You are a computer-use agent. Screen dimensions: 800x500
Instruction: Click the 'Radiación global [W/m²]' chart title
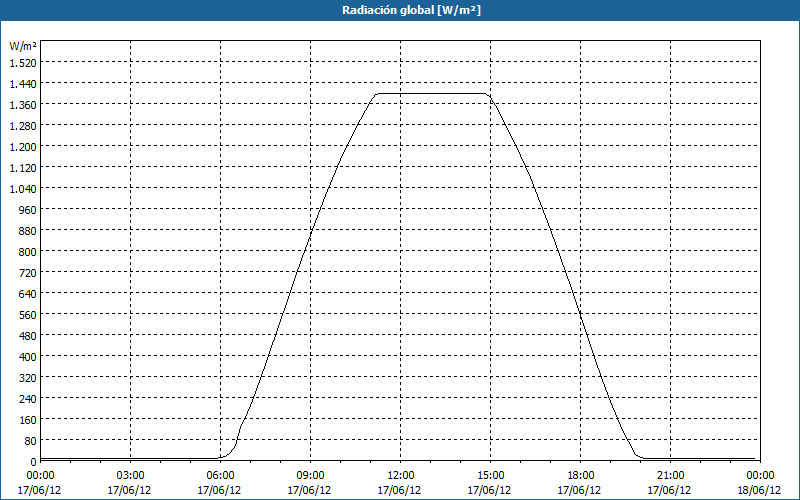[411, 10]
